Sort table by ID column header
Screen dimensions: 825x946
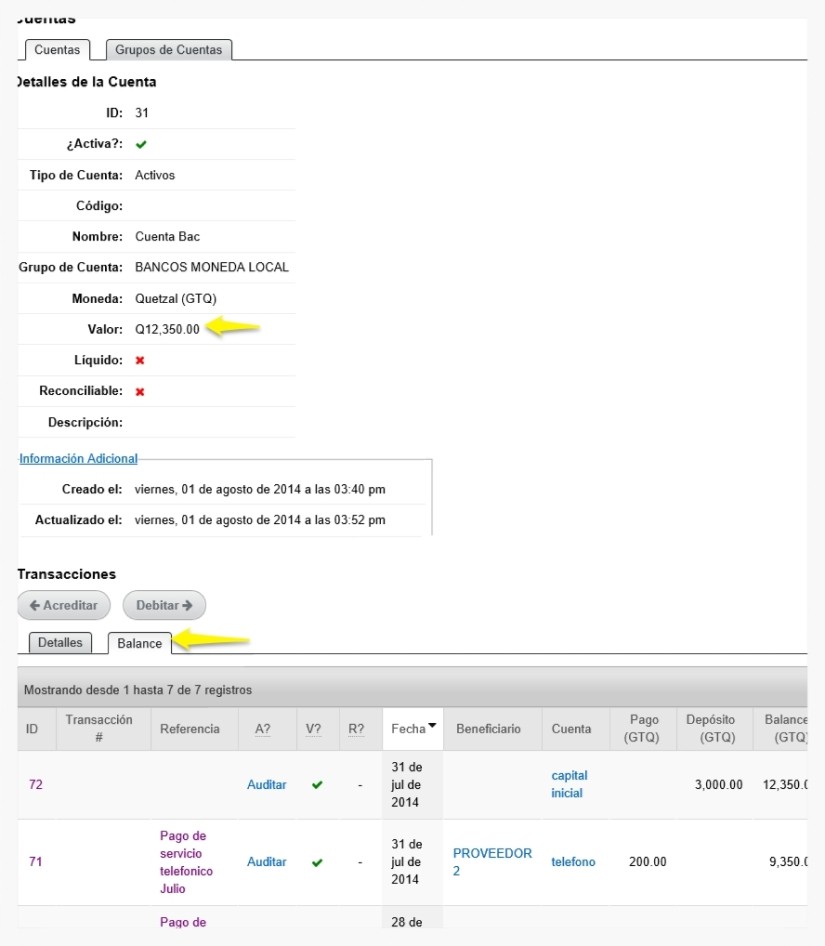(x=32, y=729)
